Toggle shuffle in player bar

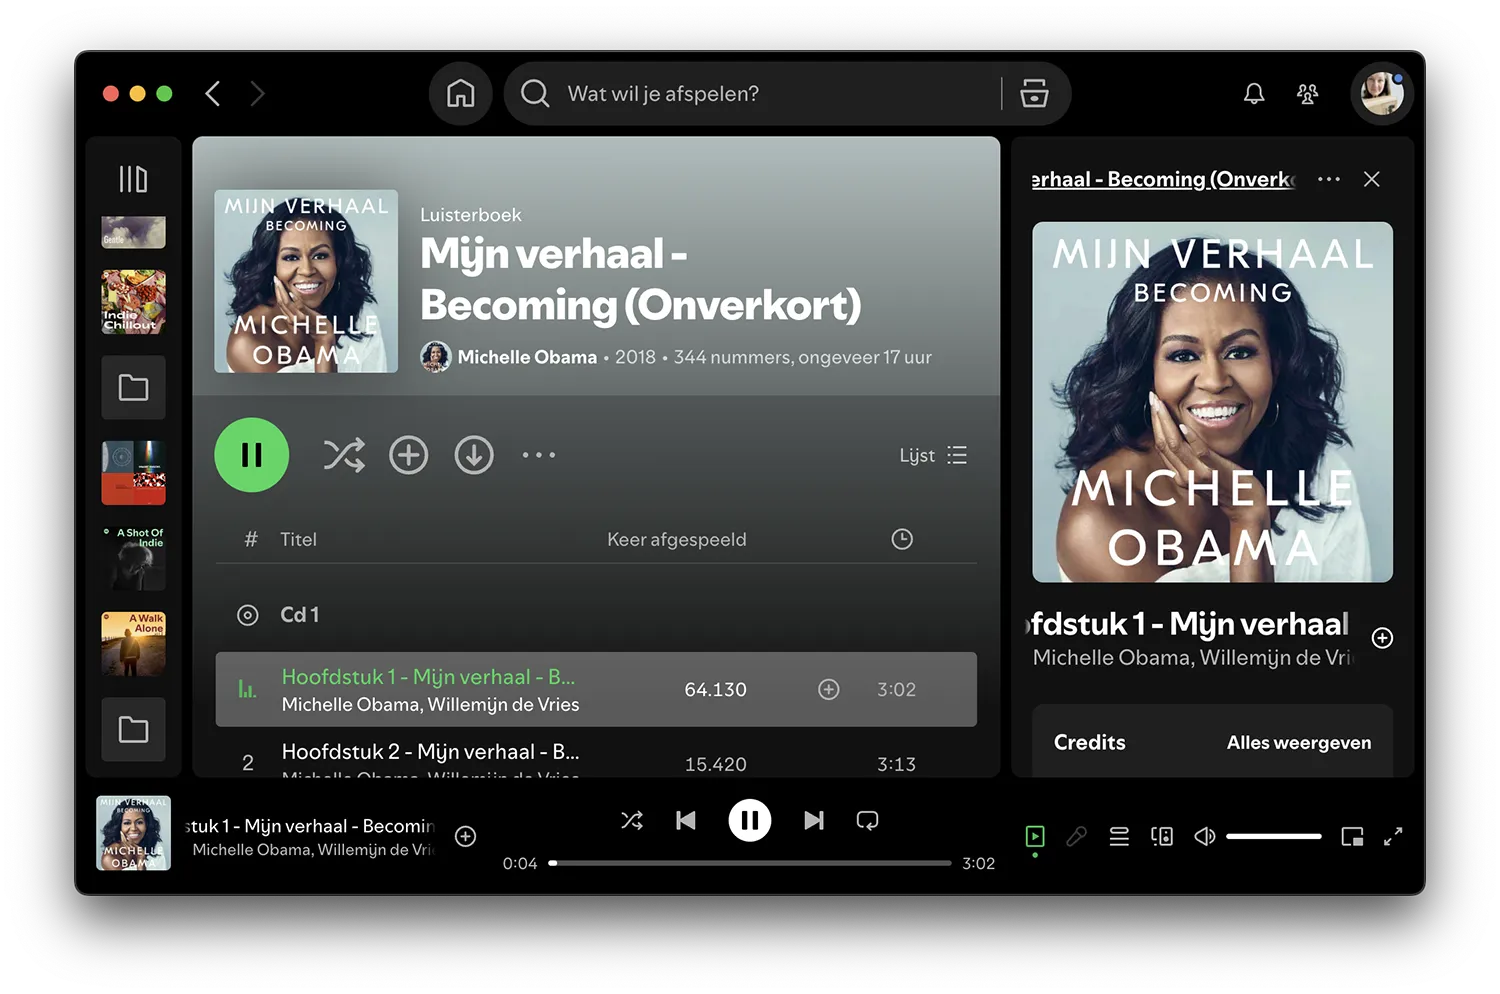point(632,821)
